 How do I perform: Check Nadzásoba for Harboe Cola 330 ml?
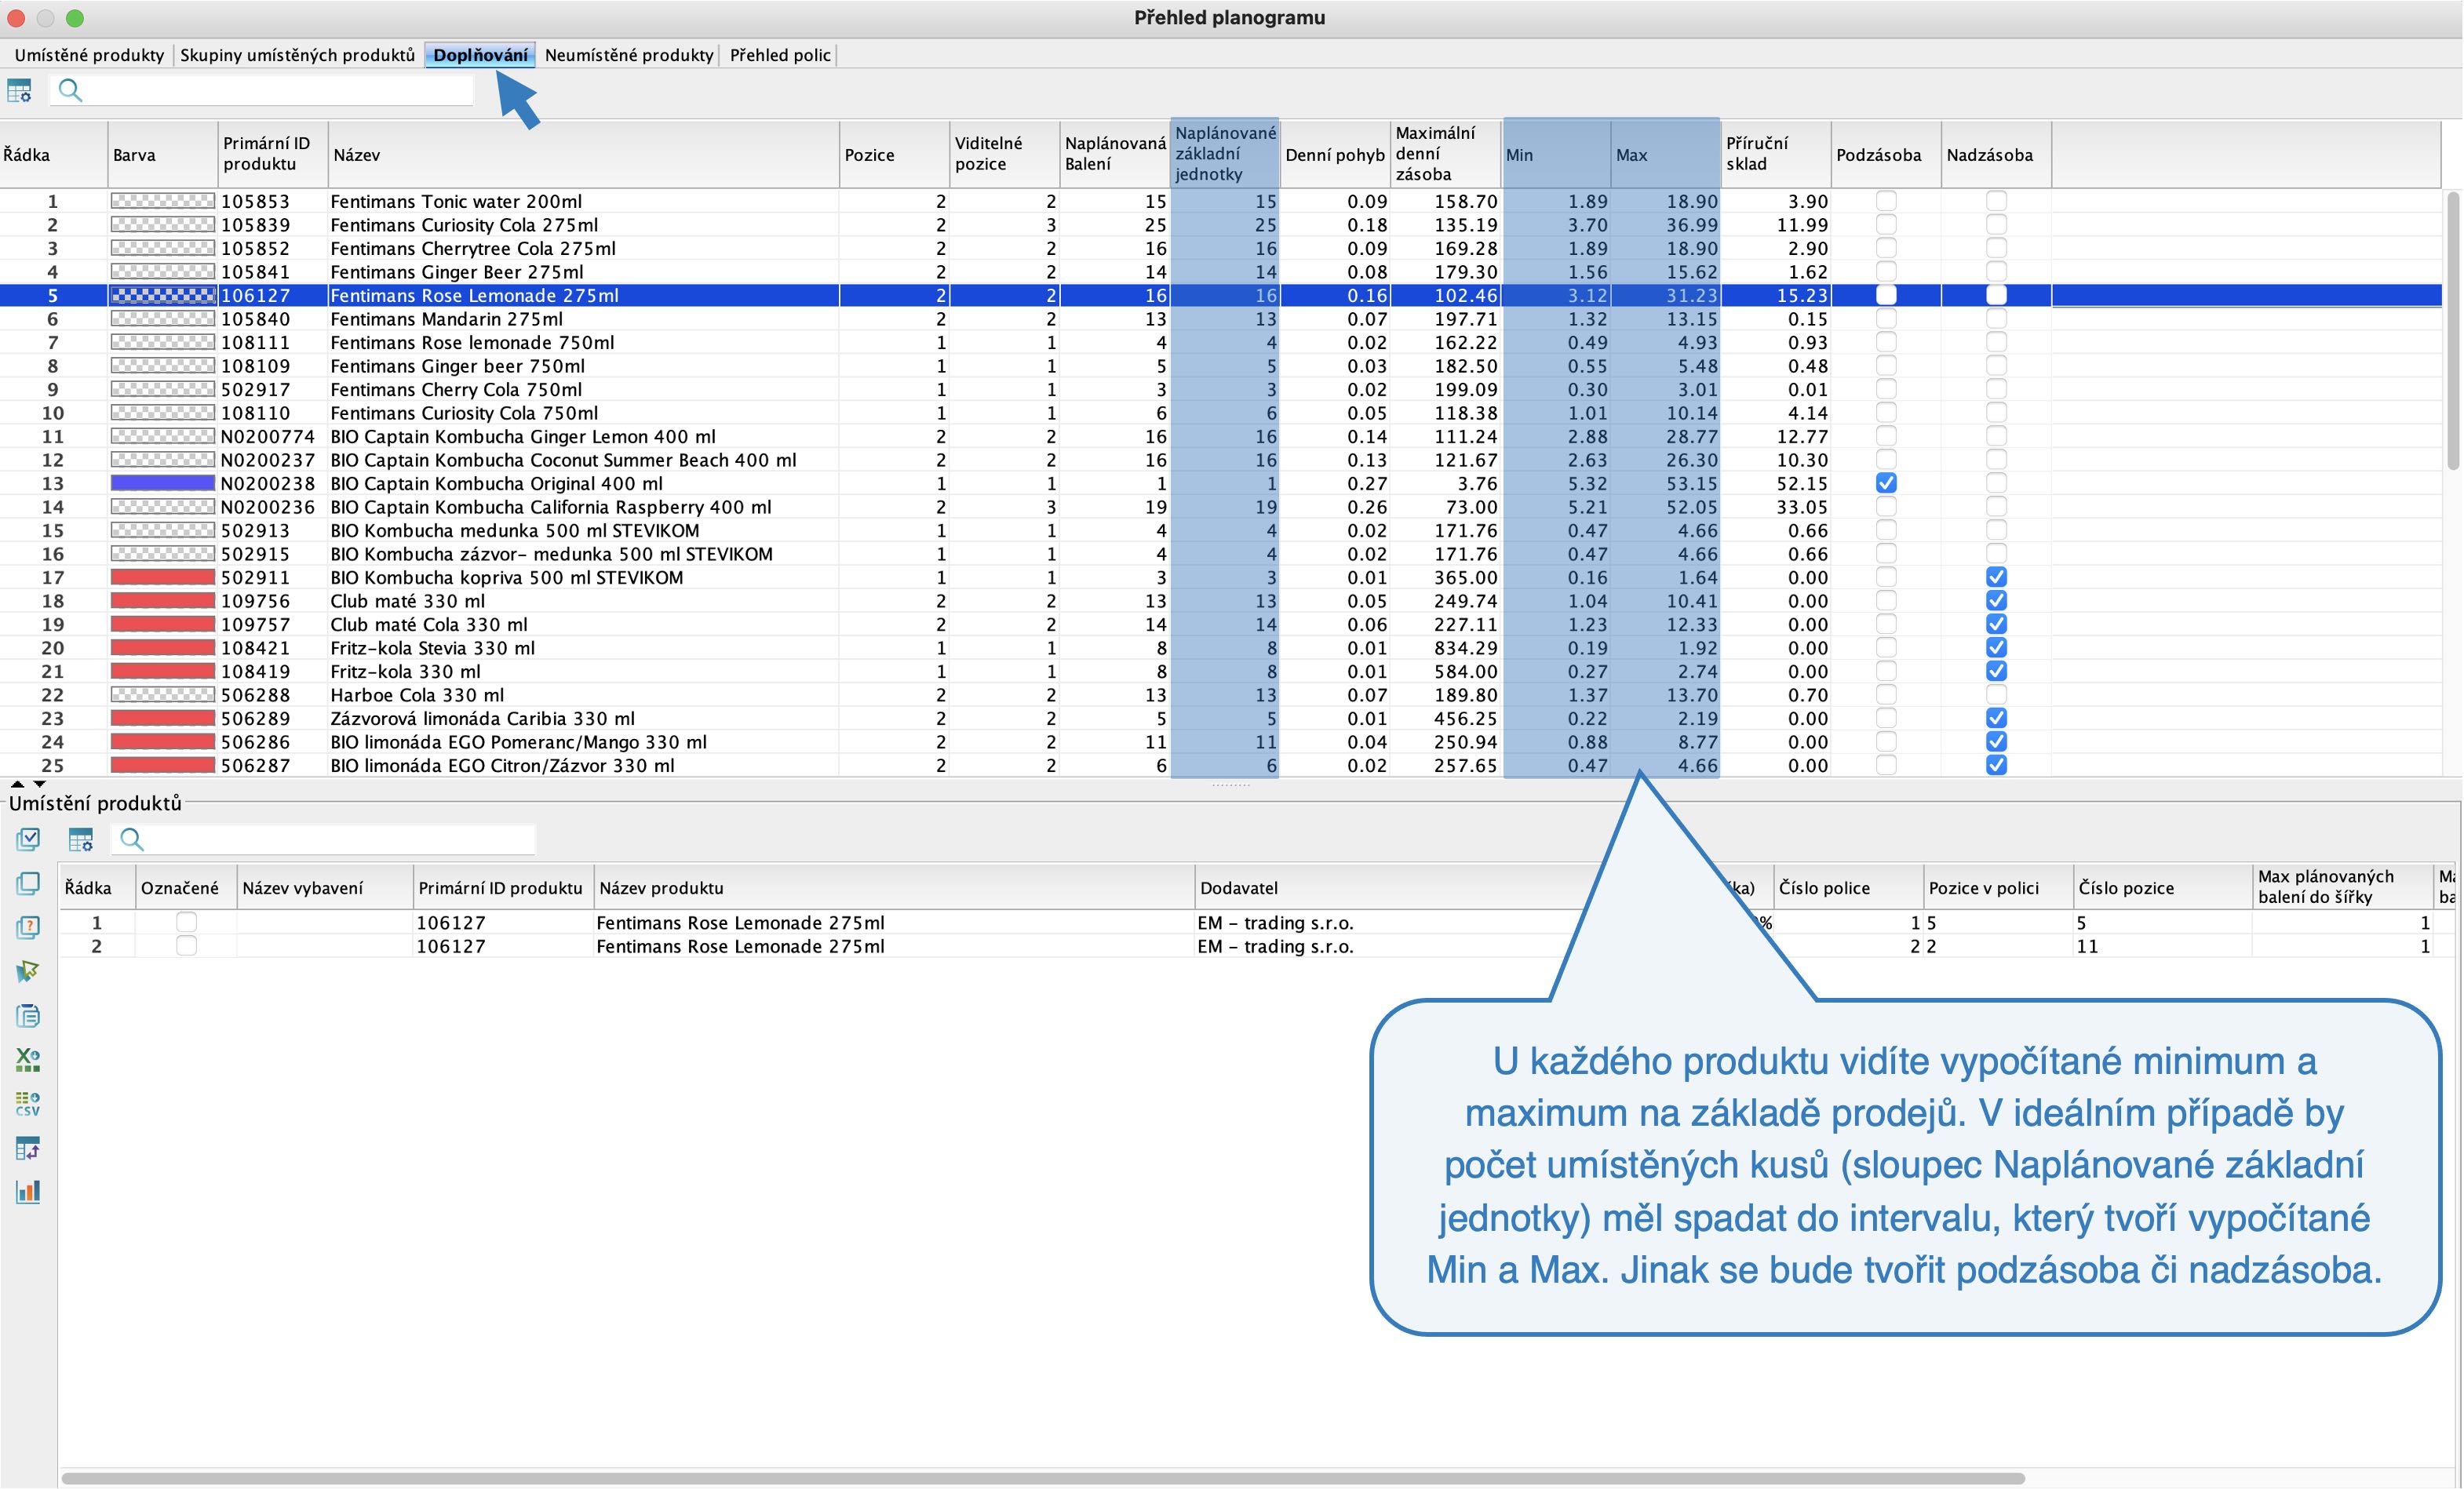(1996, 695)
